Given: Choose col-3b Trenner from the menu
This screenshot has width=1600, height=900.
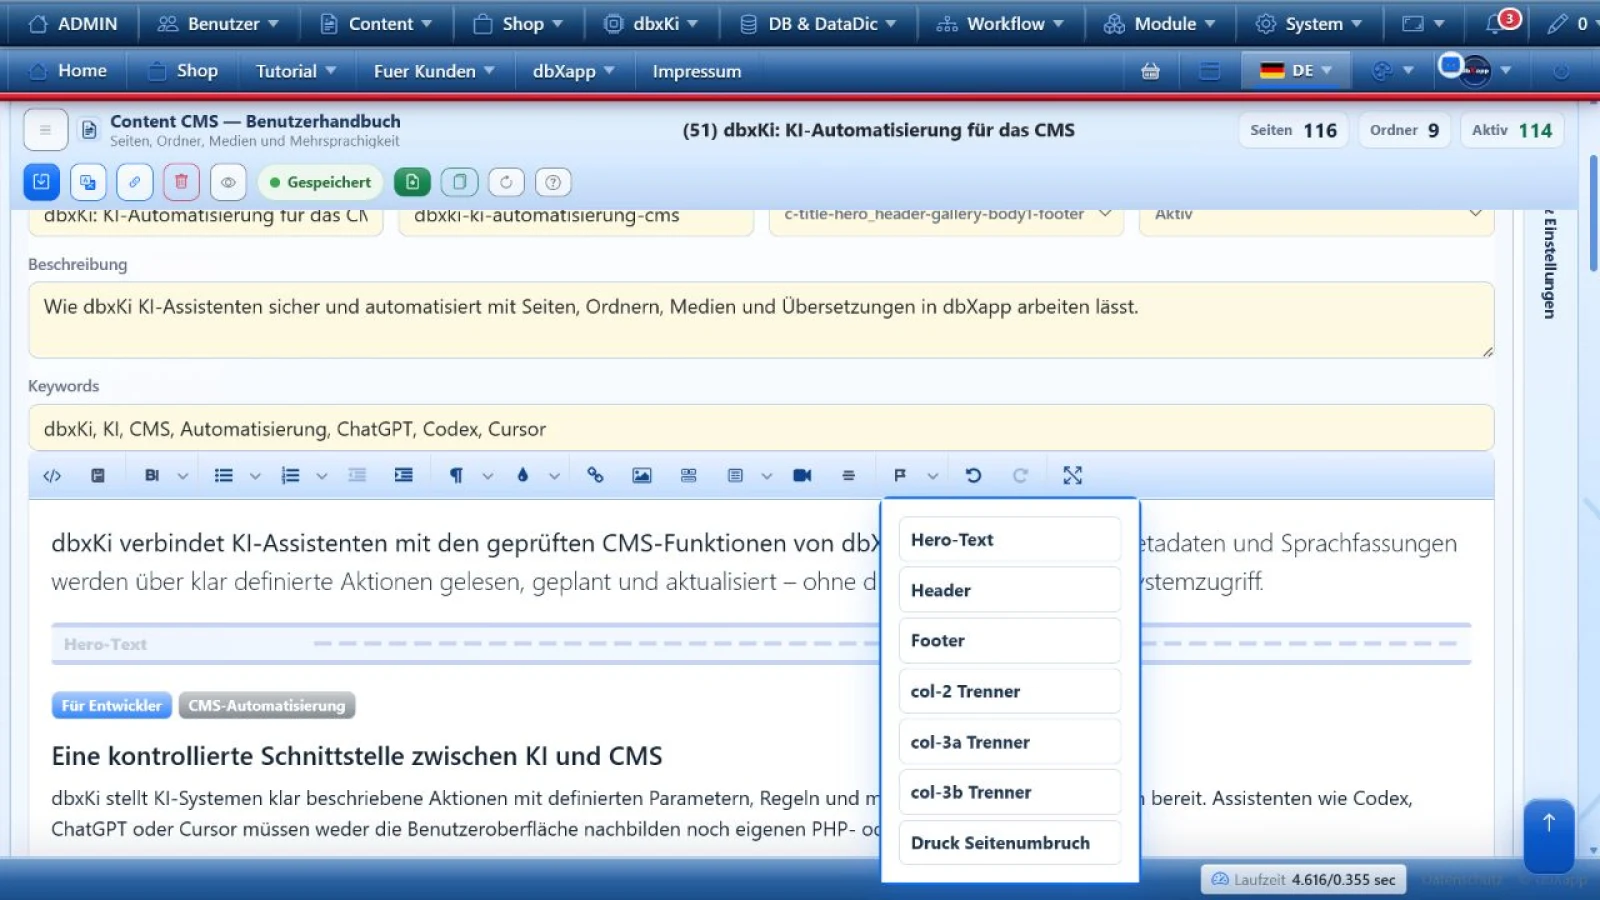Looking at the screenshot, I should click(1009, 792).
